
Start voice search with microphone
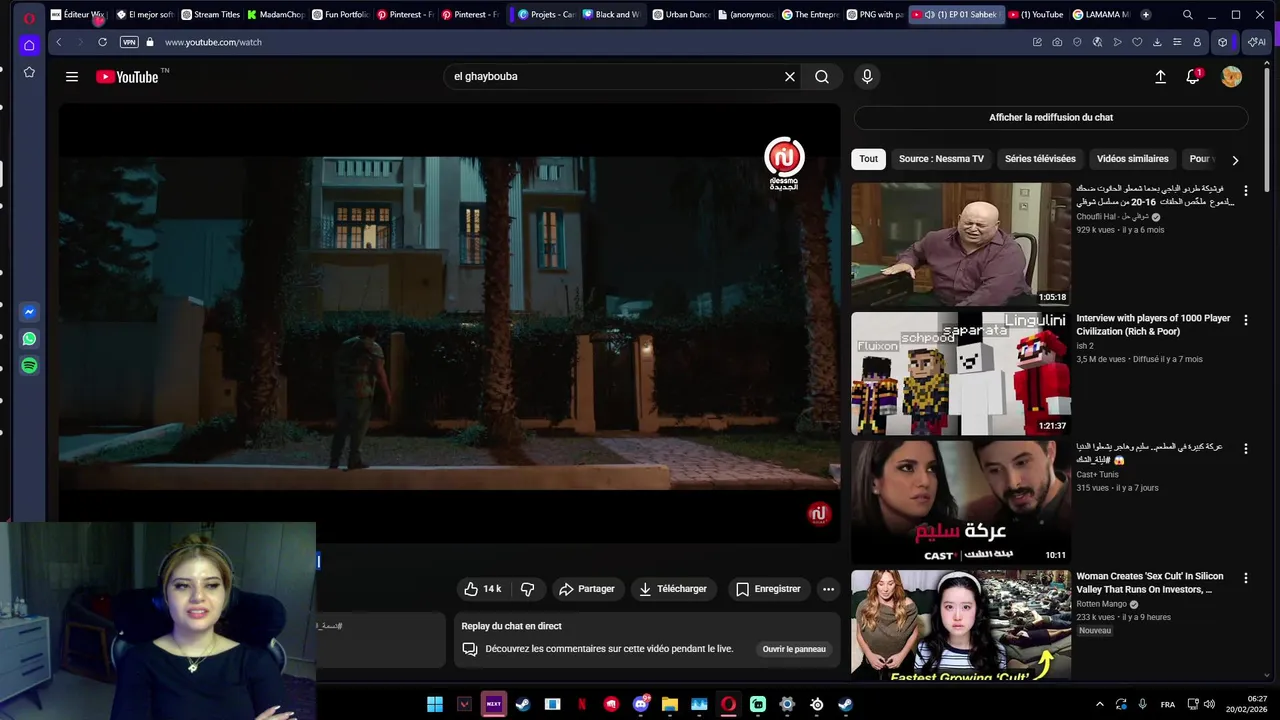867,76
